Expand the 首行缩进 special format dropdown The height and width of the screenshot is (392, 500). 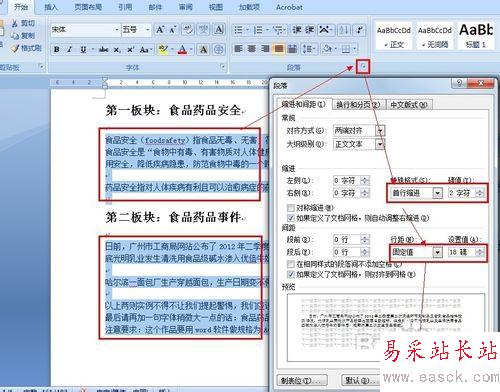[437, 193]
